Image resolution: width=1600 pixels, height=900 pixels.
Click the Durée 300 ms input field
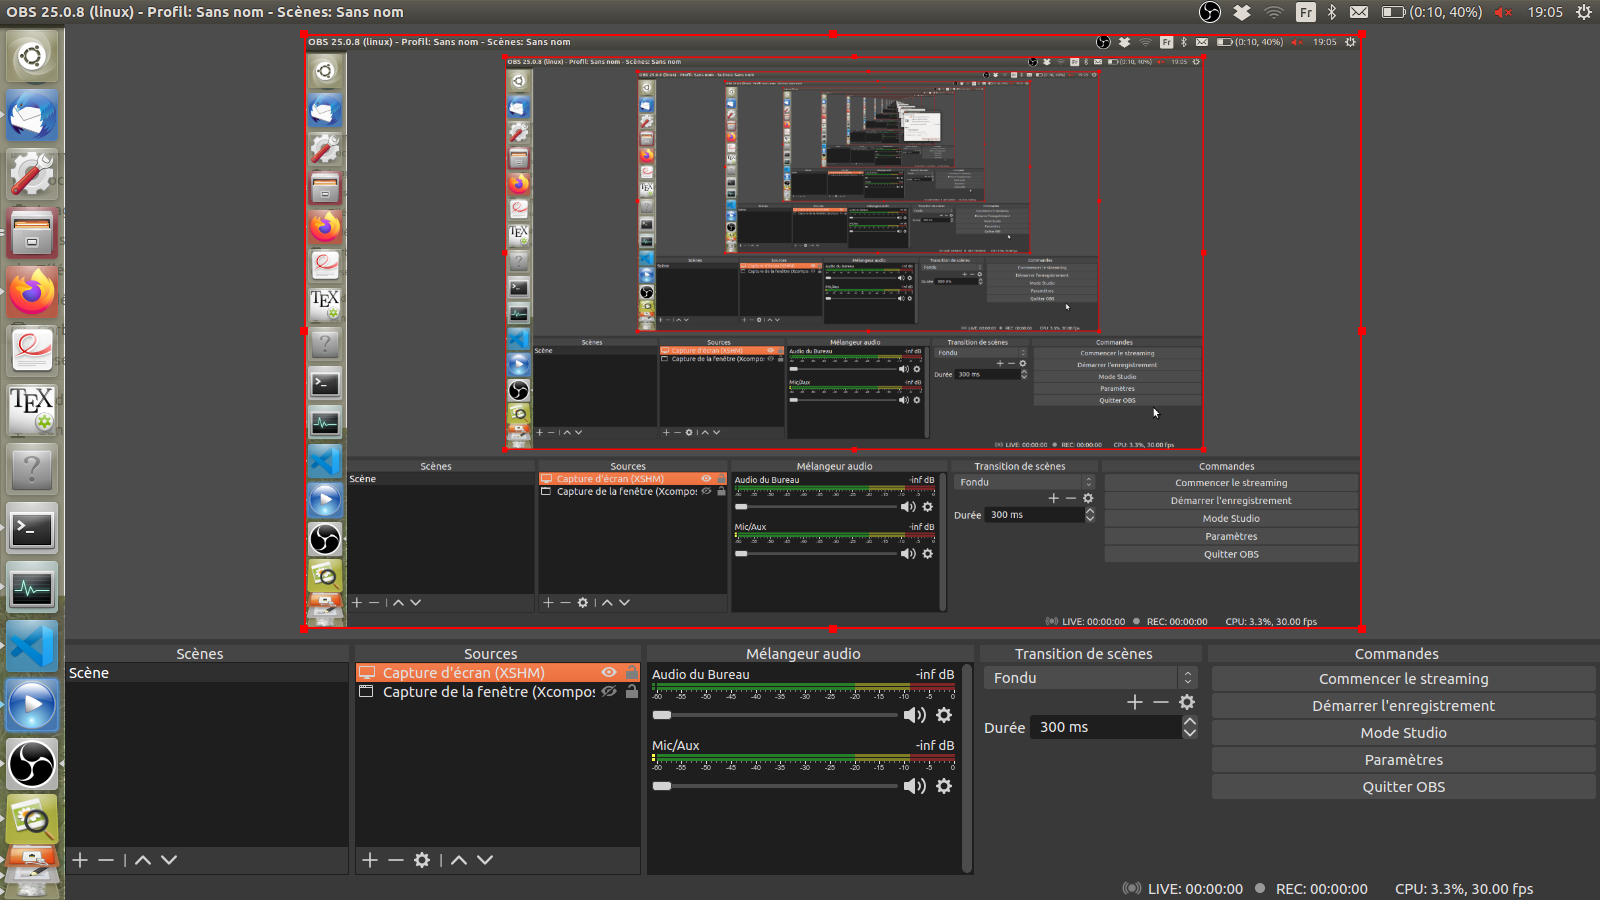(1106, 727)
